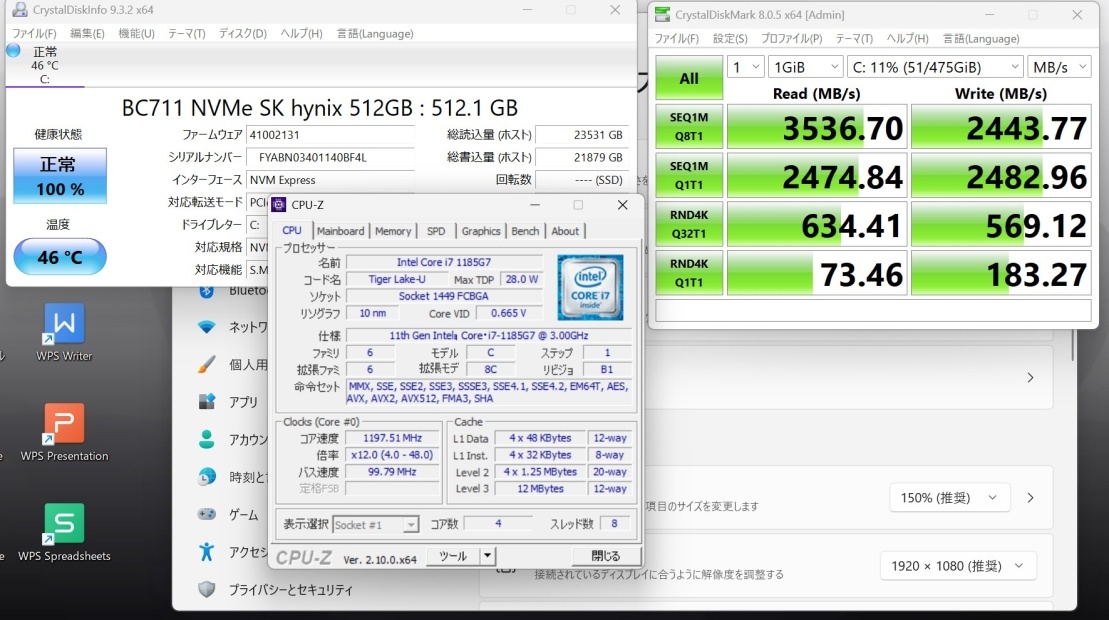Image resolution: width=1109 pixels, height=620 pixels.
Task: Start the RND4K Q1T1 benchmark test
Action: point(689,273)
